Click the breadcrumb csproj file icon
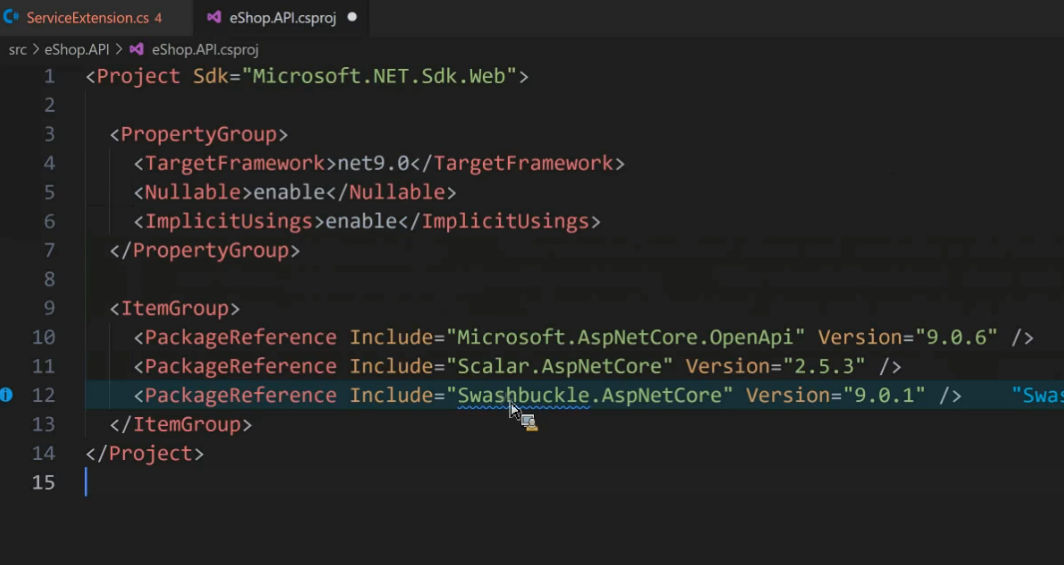 click(x=136, y=50)
